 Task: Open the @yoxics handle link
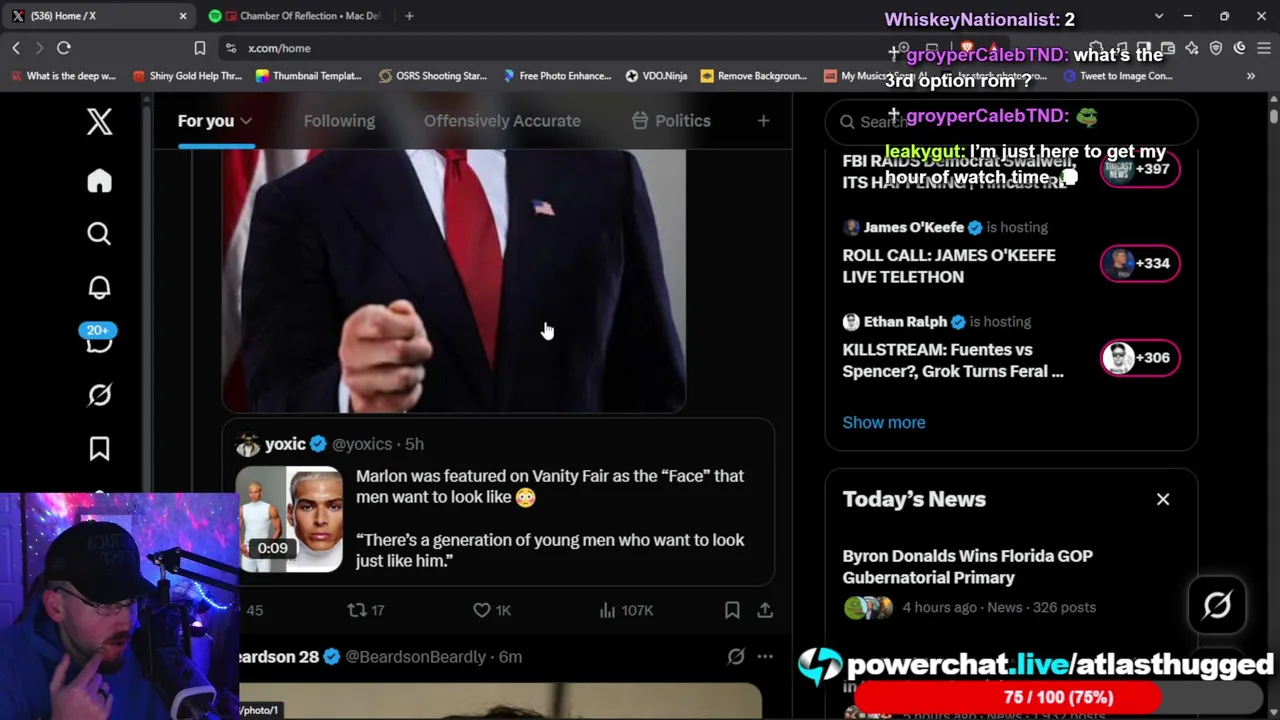coord(362,444)
